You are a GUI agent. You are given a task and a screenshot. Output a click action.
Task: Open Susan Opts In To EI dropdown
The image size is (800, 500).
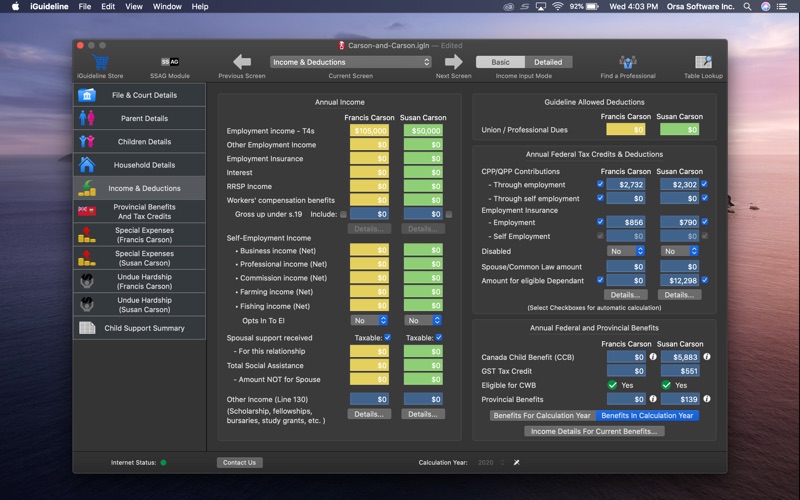click(423, 320)
